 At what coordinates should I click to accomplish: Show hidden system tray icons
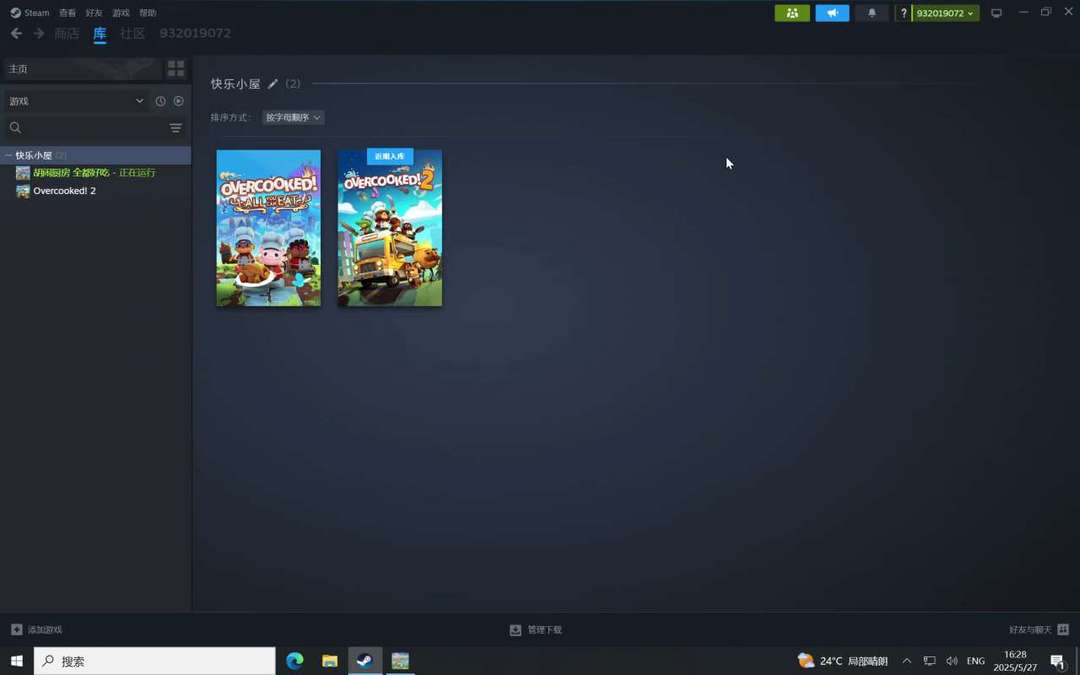point(906,661)
